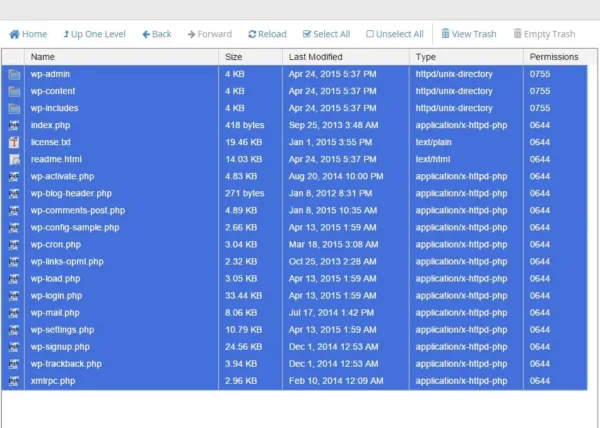
Task: Click the wp-mail.php file icon
Action: [x=14, y=313]
